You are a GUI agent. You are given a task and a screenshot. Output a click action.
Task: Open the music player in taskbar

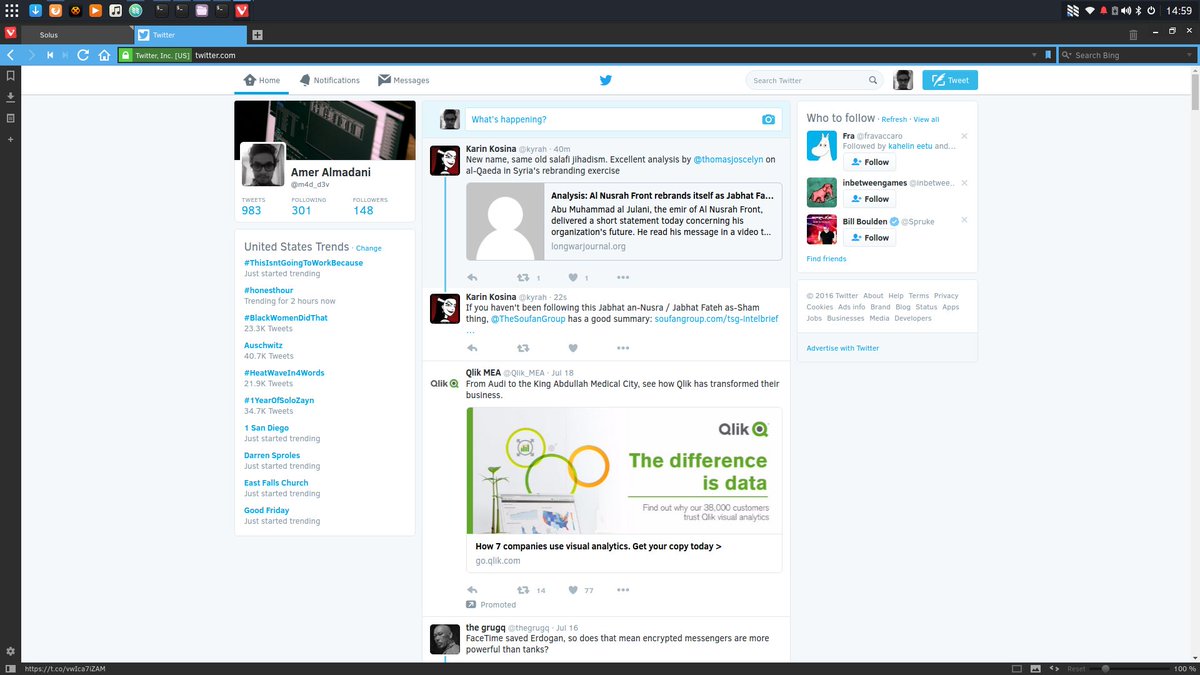(116, 10)
